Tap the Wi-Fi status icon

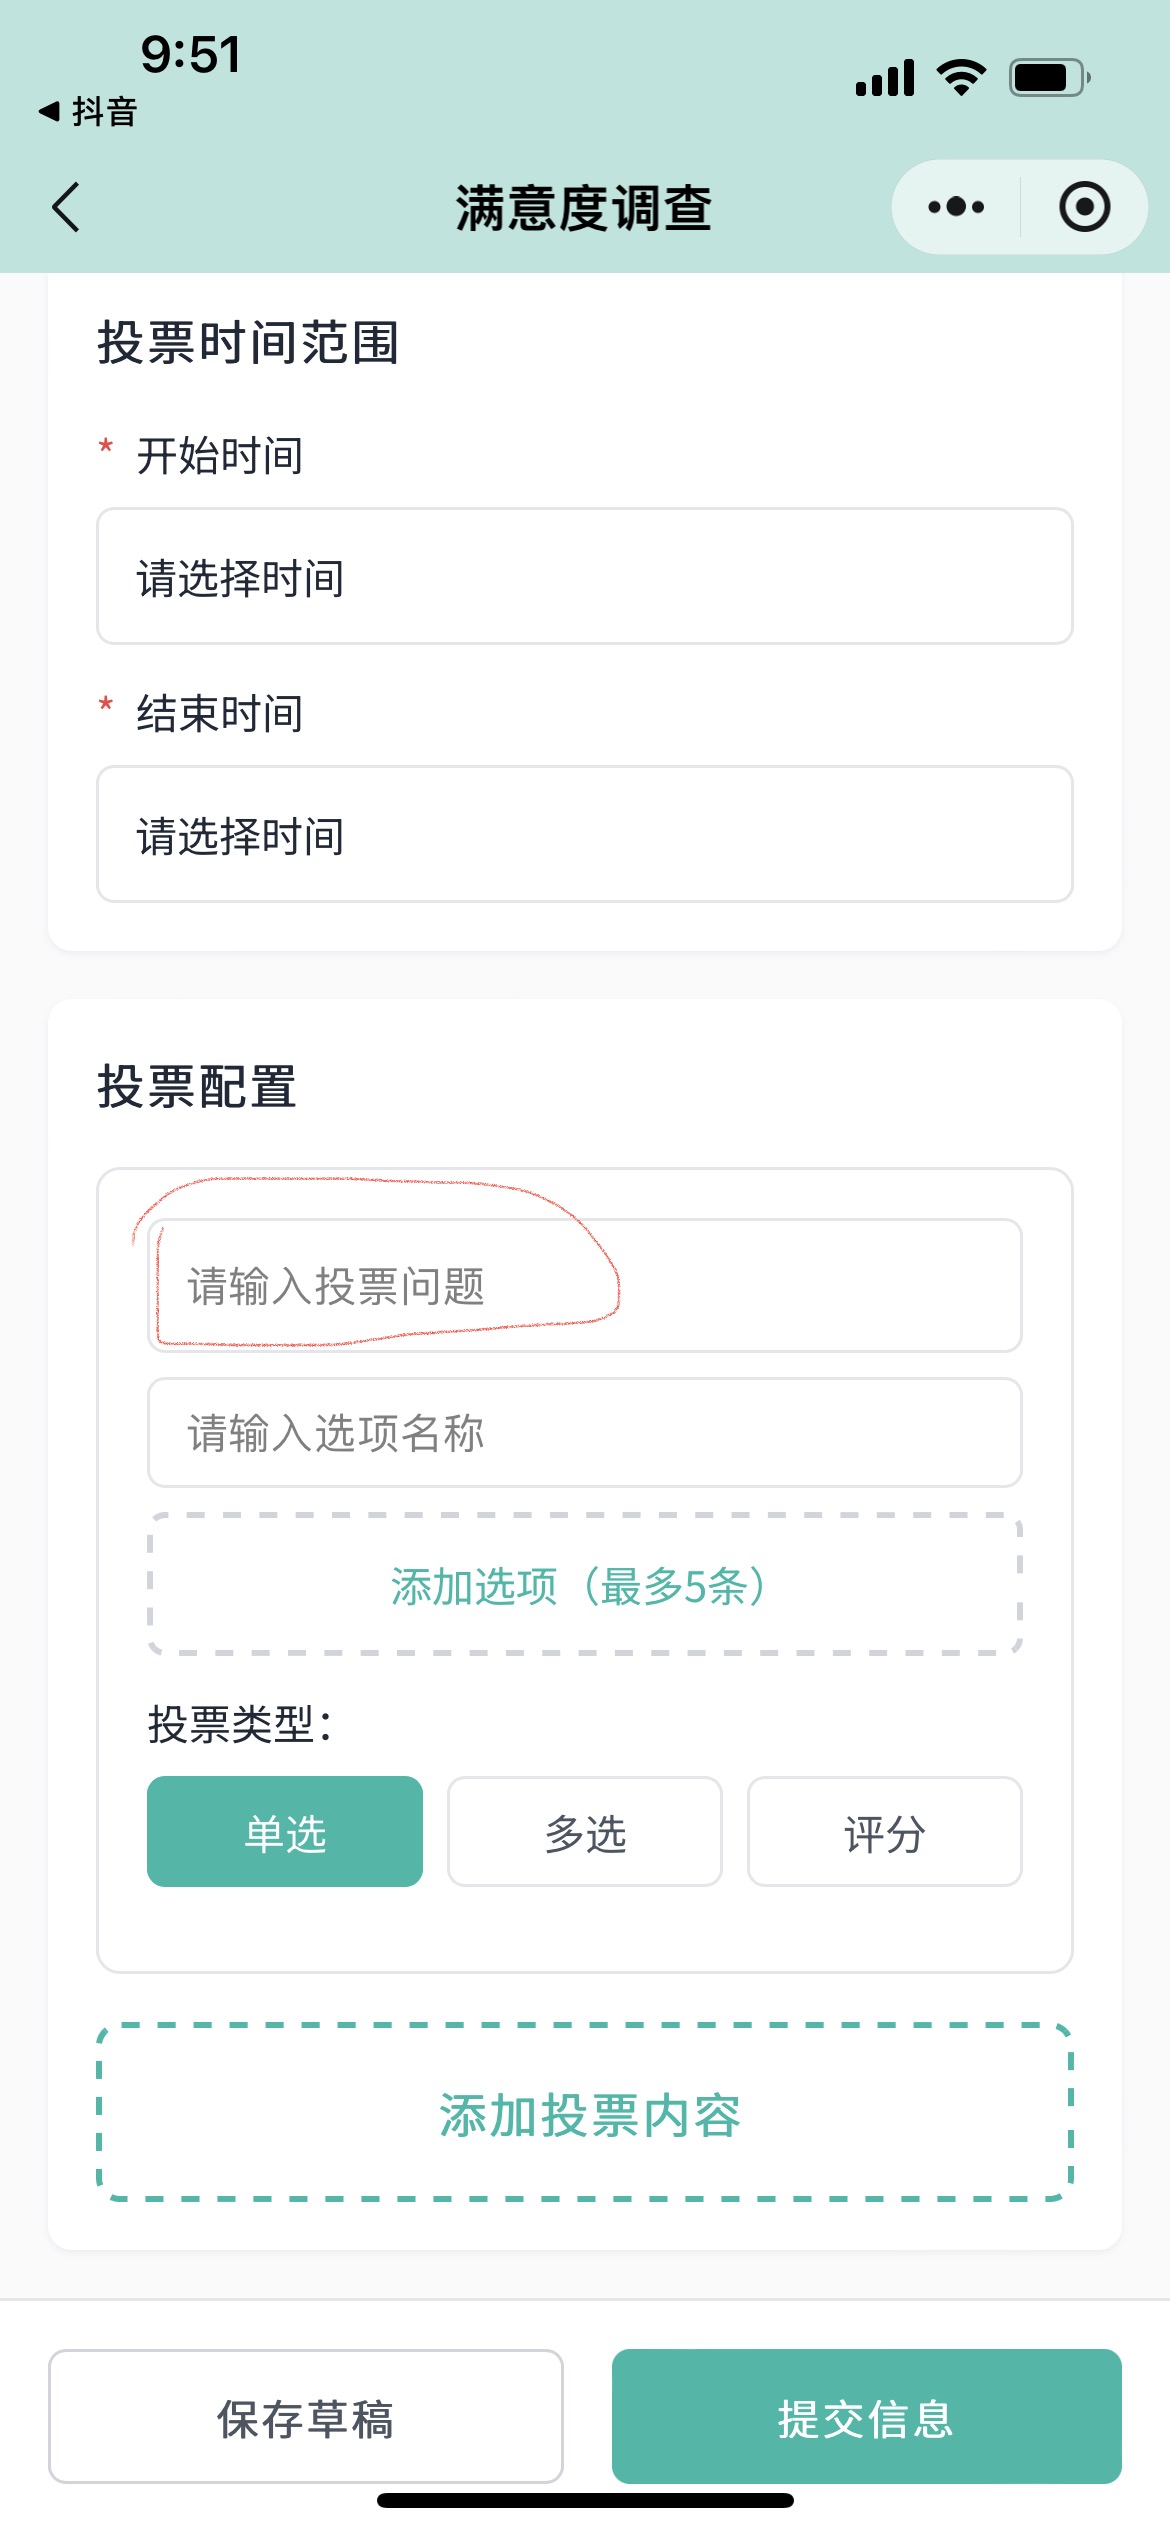click(x=961, y=77)
